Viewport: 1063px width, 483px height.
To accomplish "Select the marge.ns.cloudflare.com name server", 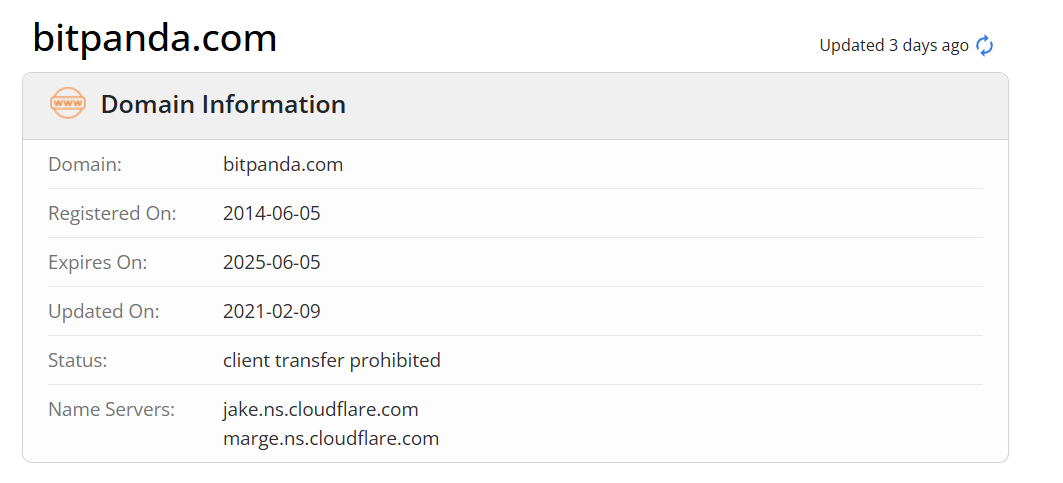I will (331, 438).
